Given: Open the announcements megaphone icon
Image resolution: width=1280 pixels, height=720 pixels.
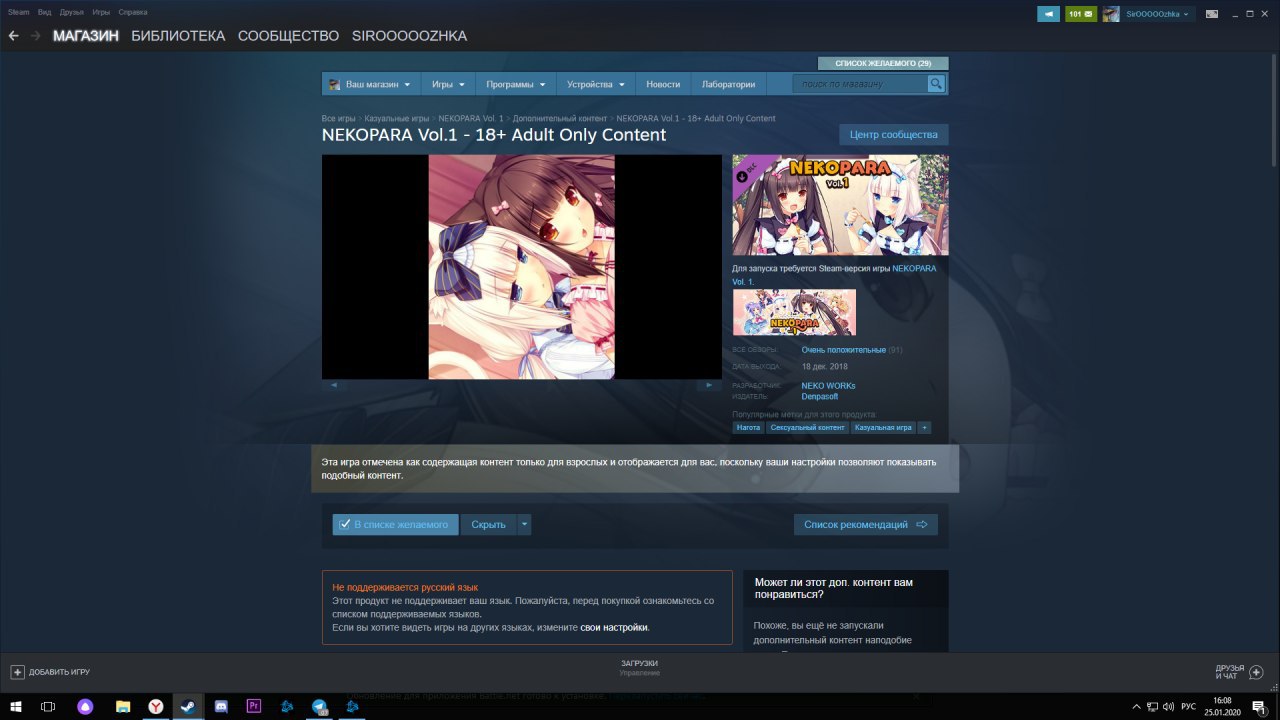Looking at the screenshot, I should (x=1048, y=14).
